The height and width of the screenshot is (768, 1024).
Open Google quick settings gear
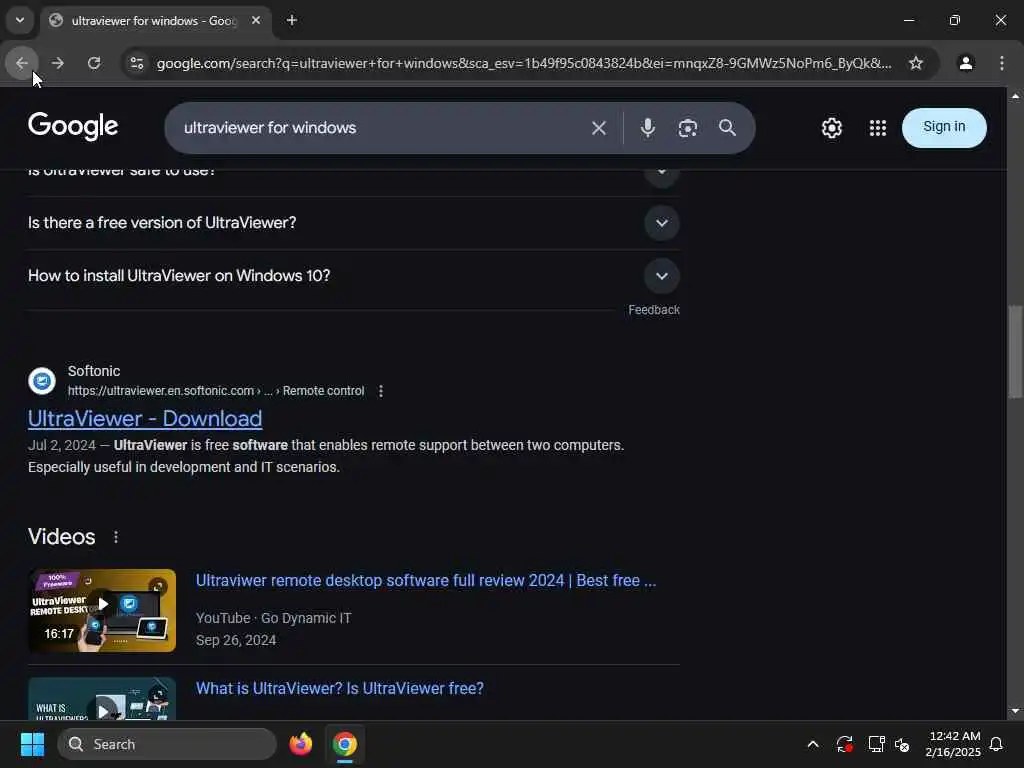click(831, 128)
